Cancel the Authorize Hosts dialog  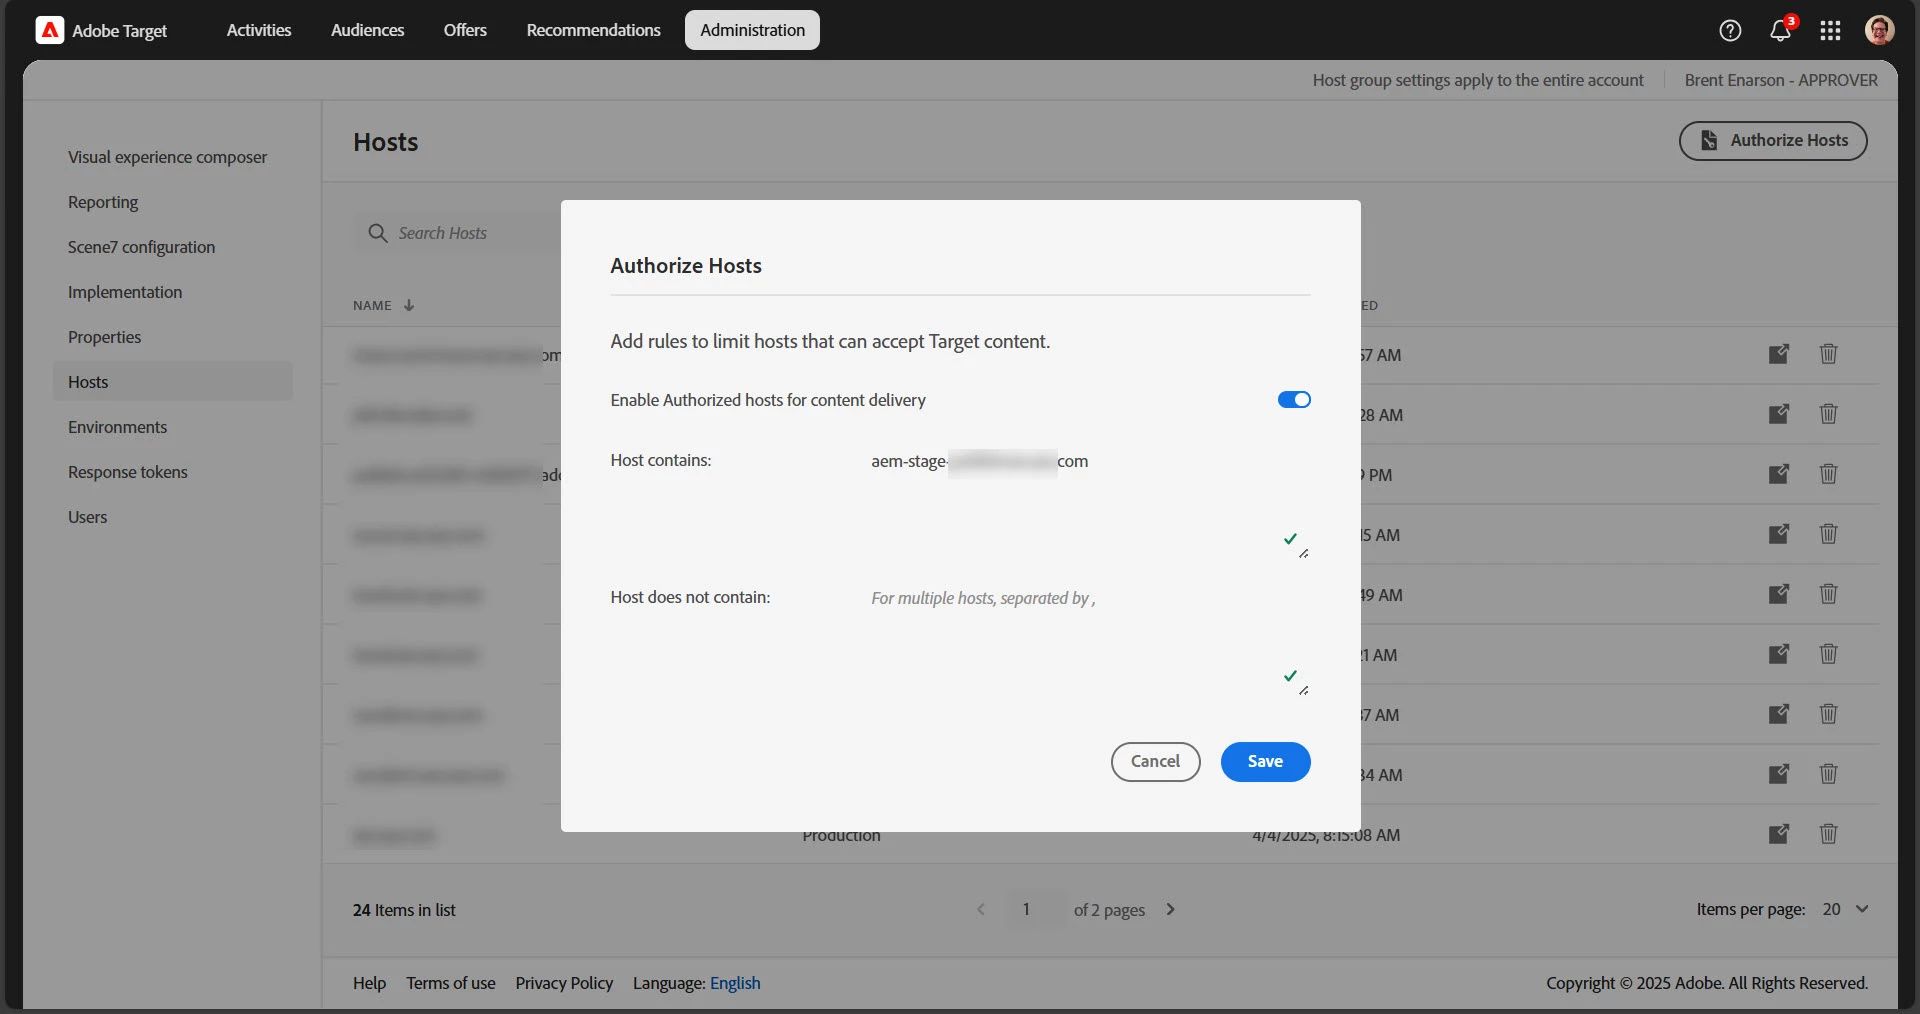click(1155, 762)
